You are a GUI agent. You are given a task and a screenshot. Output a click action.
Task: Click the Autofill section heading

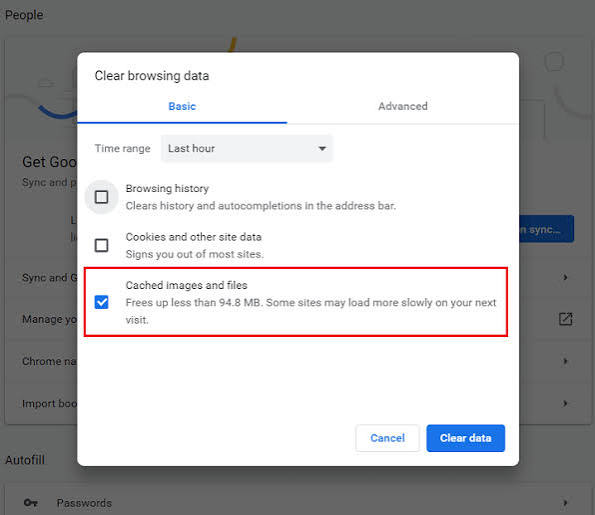pos(25,460)
